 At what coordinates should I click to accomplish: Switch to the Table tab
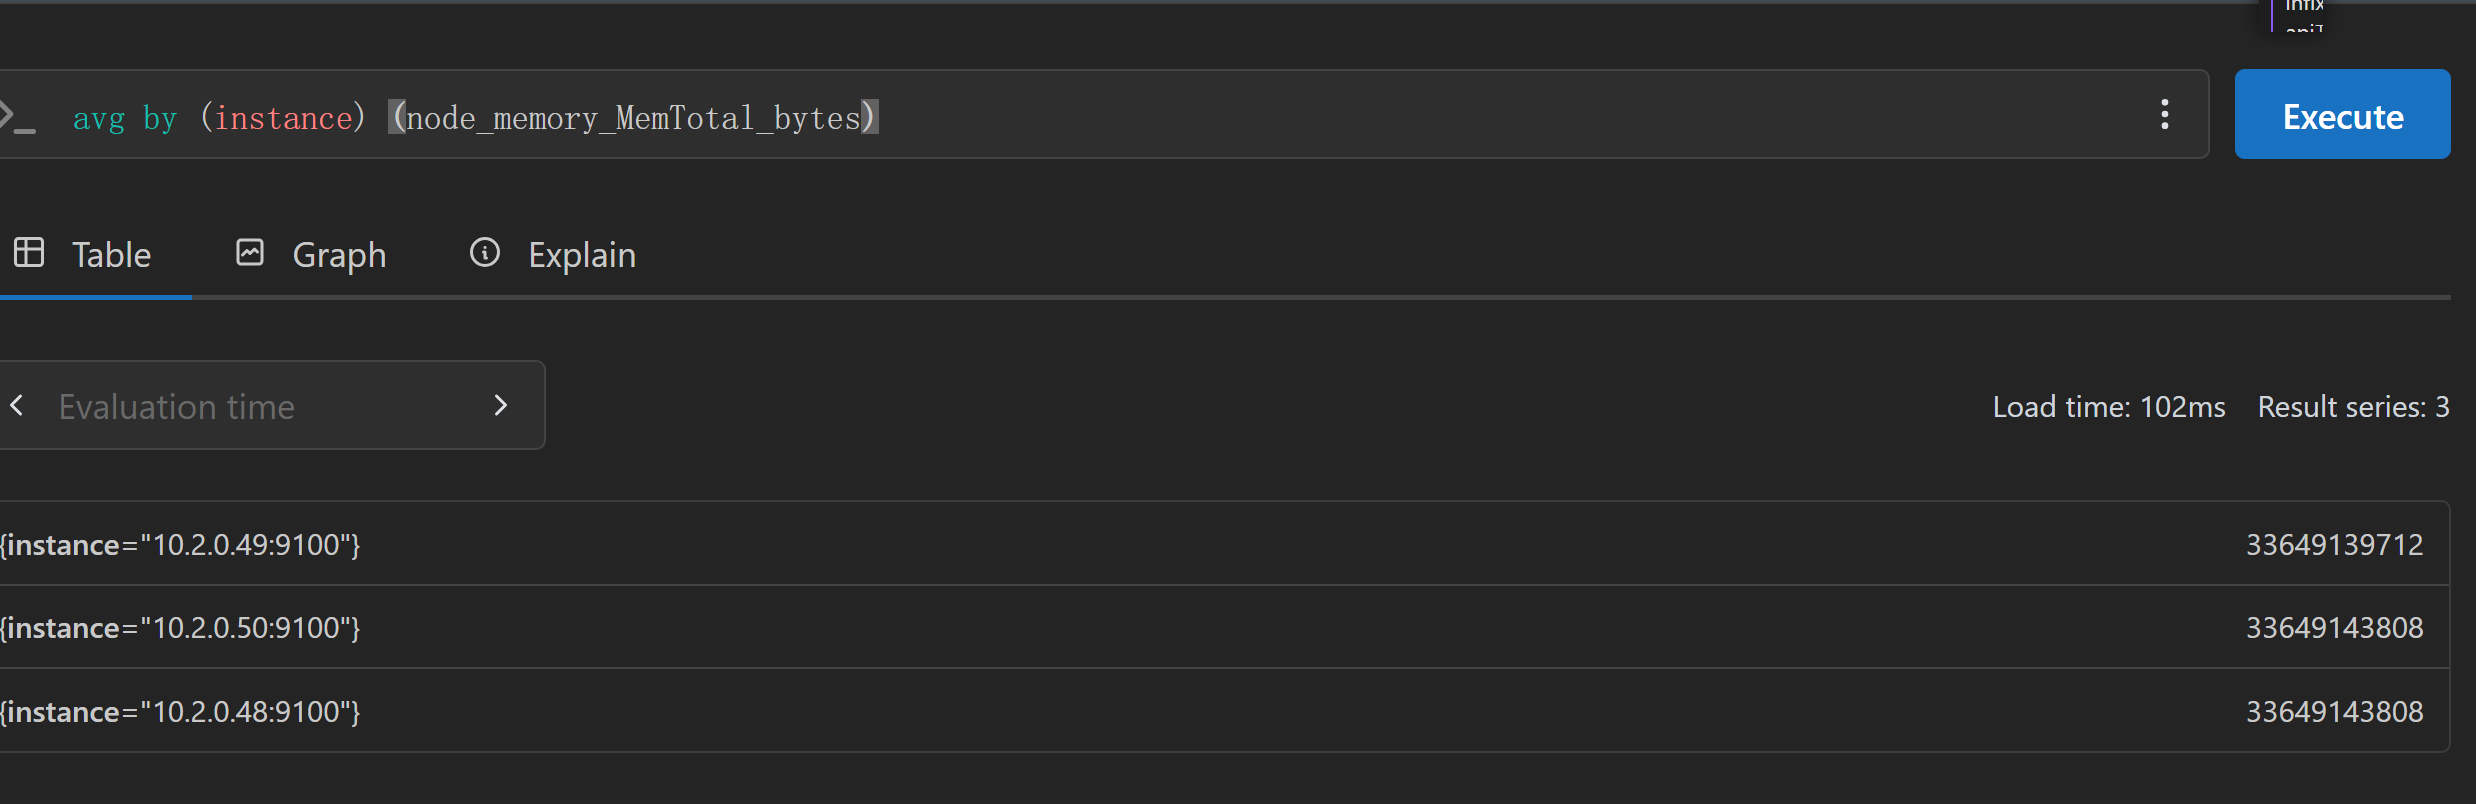95,255
